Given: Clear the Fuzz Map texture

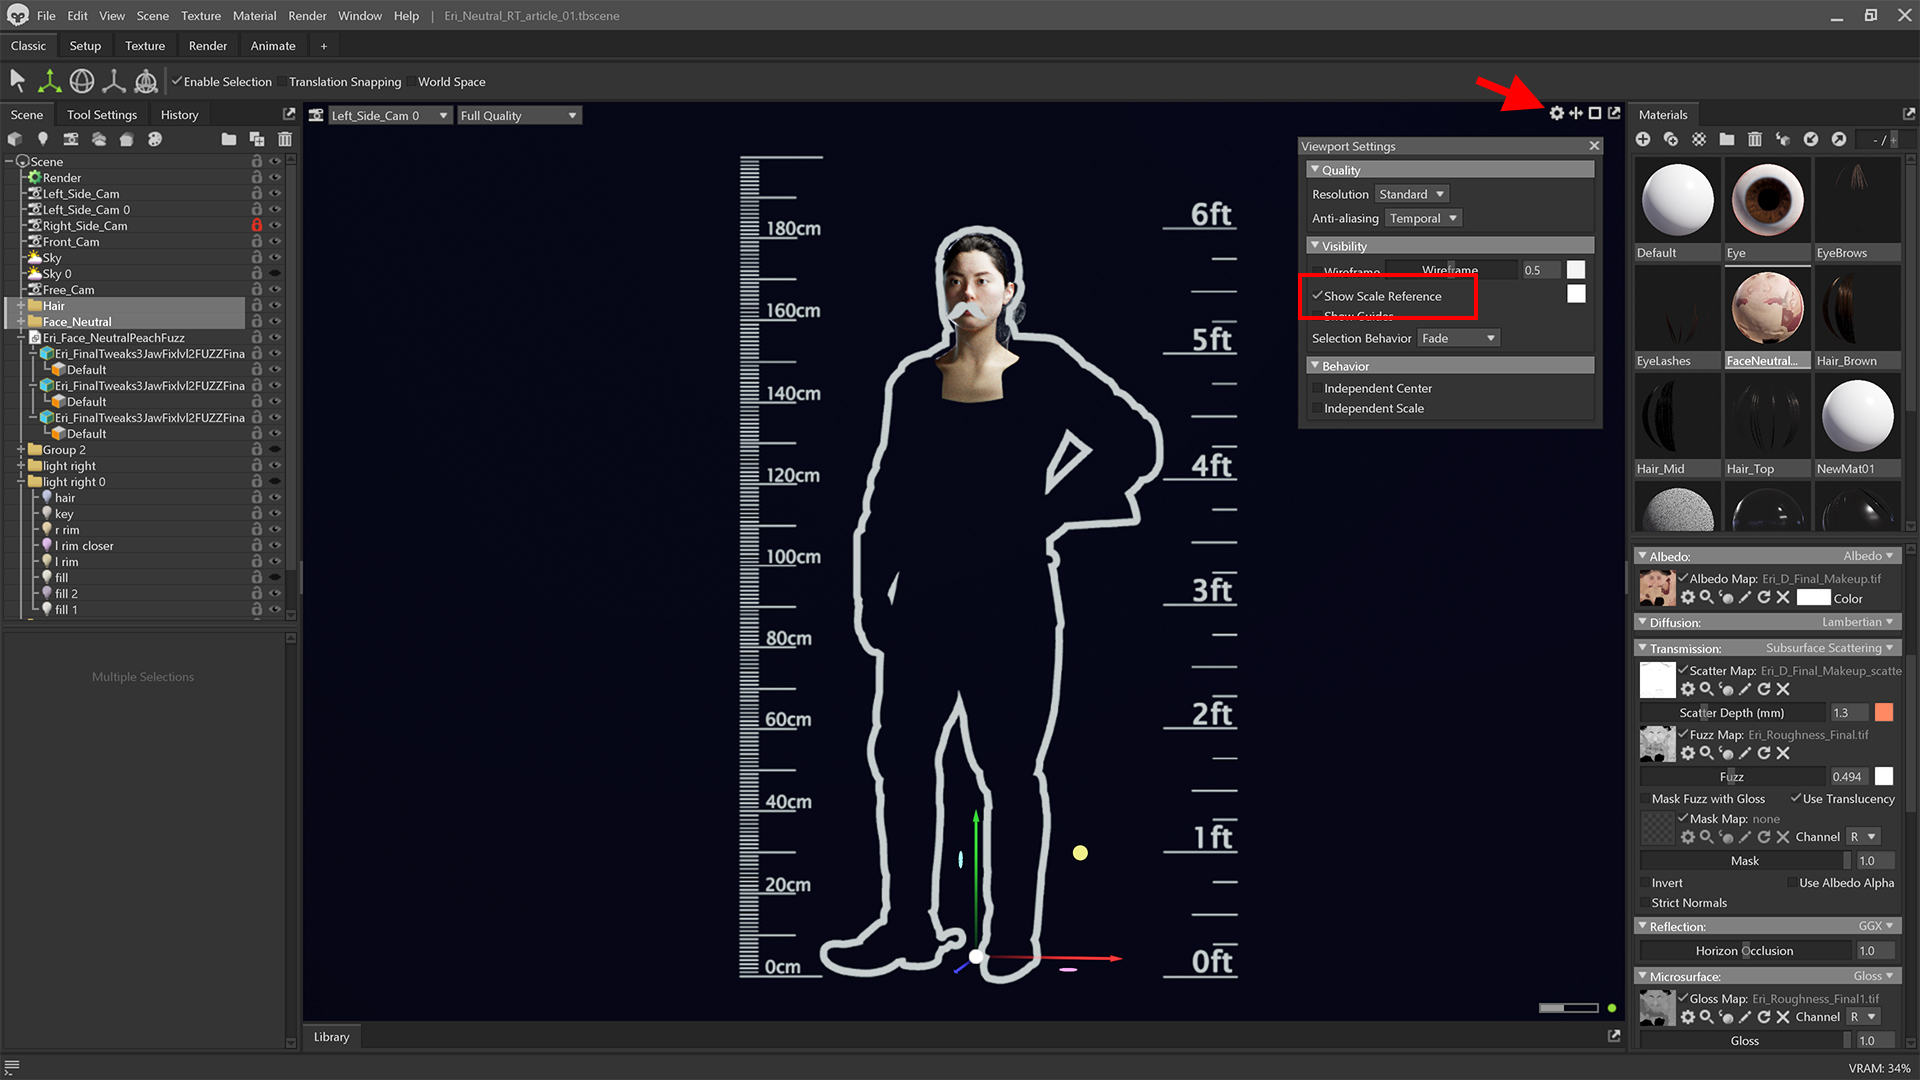Looking at the screenshot, I should [1783, 753].
